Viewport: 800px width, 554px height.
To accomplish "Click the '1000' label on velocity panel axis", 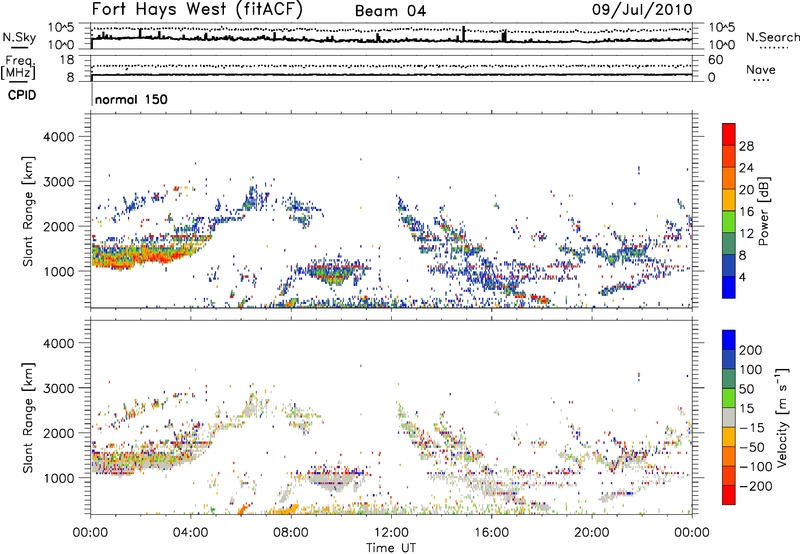I will point(59,478).
